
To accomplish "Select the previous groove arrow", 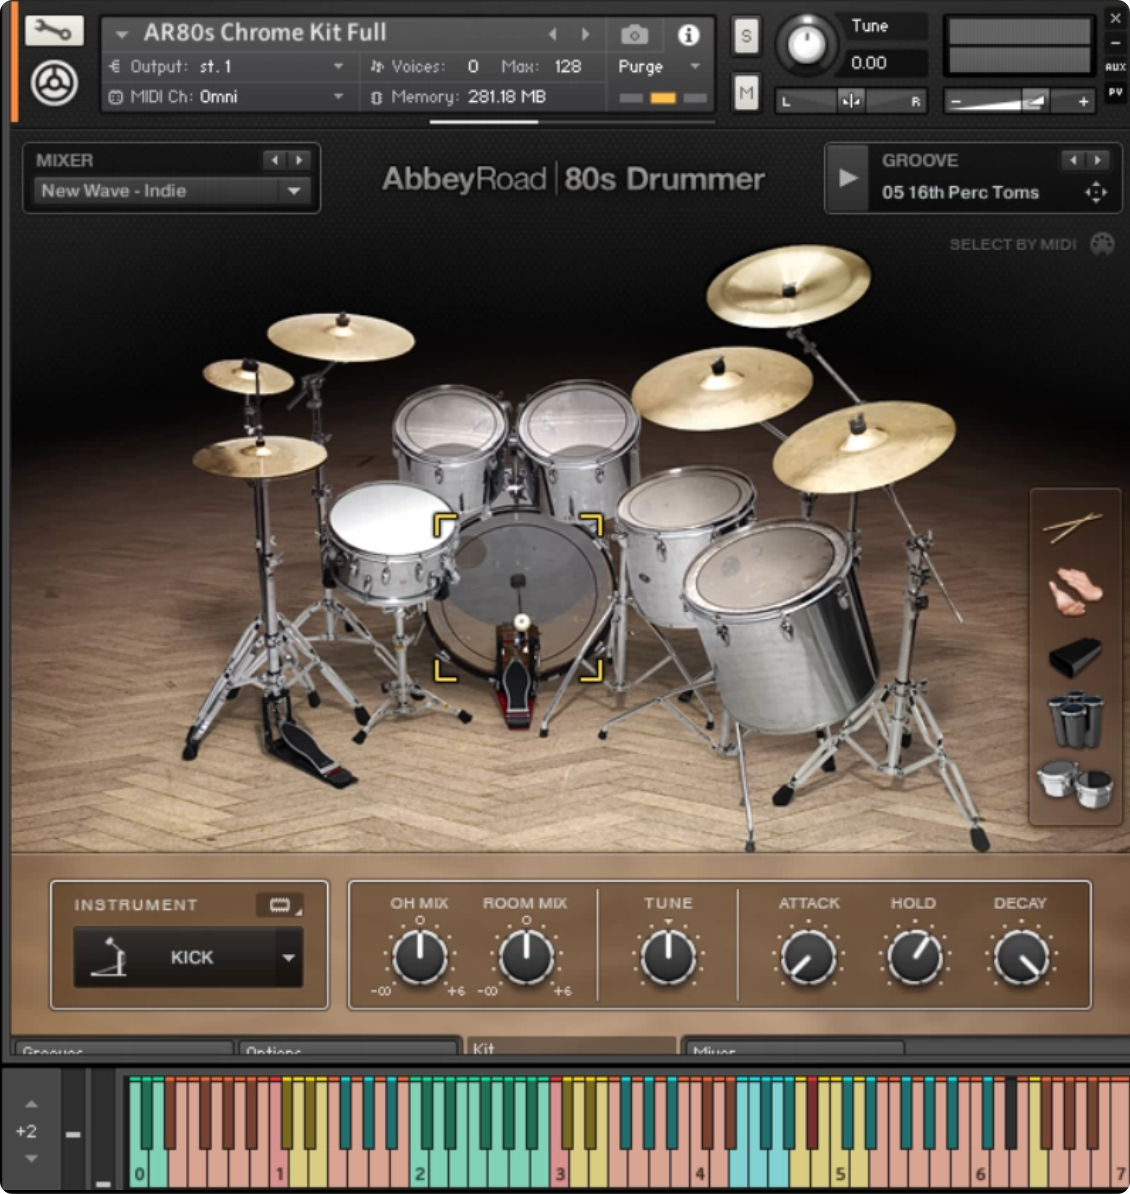I will coord(1073,160).
